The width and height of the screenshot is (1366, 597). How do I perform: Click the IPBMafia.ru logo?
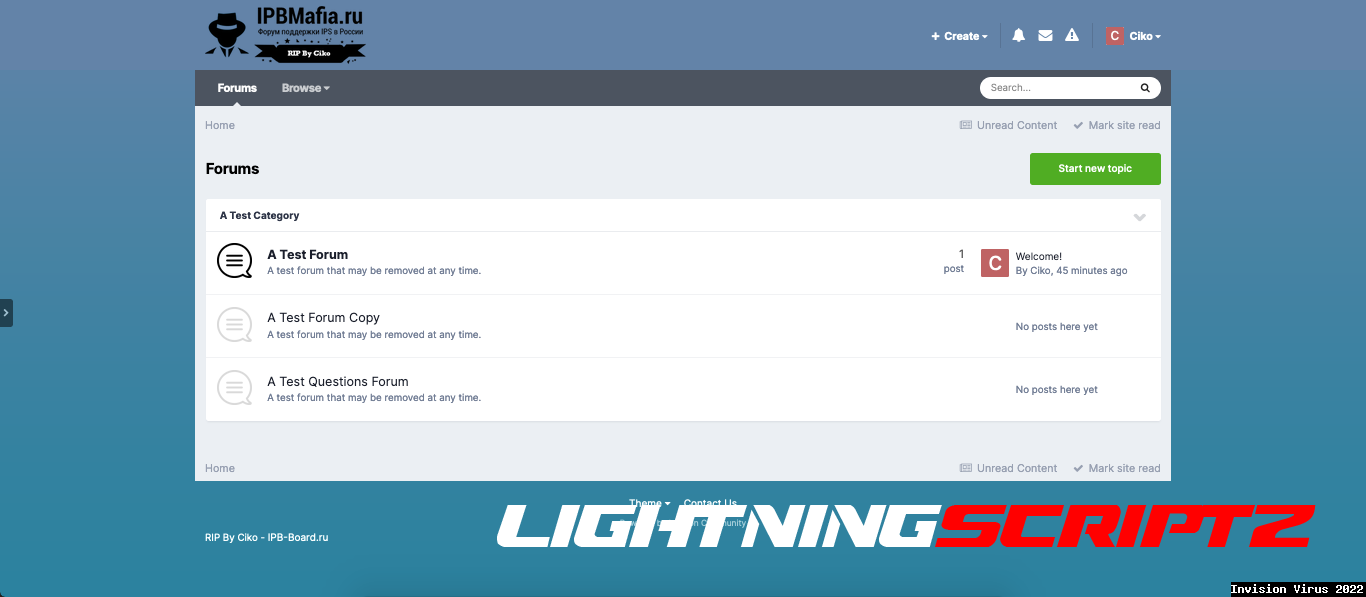[285, 34]
